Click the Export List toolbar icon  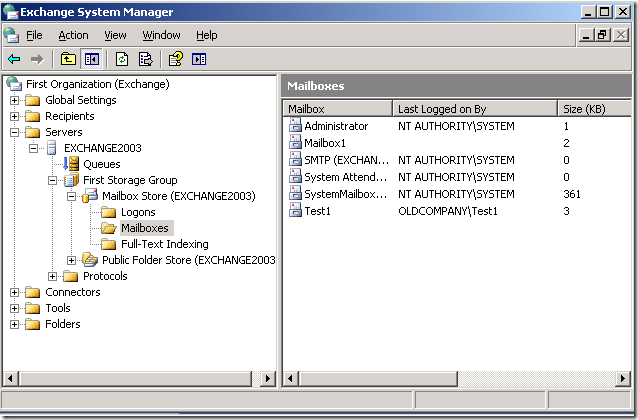(x=145, y=59)
